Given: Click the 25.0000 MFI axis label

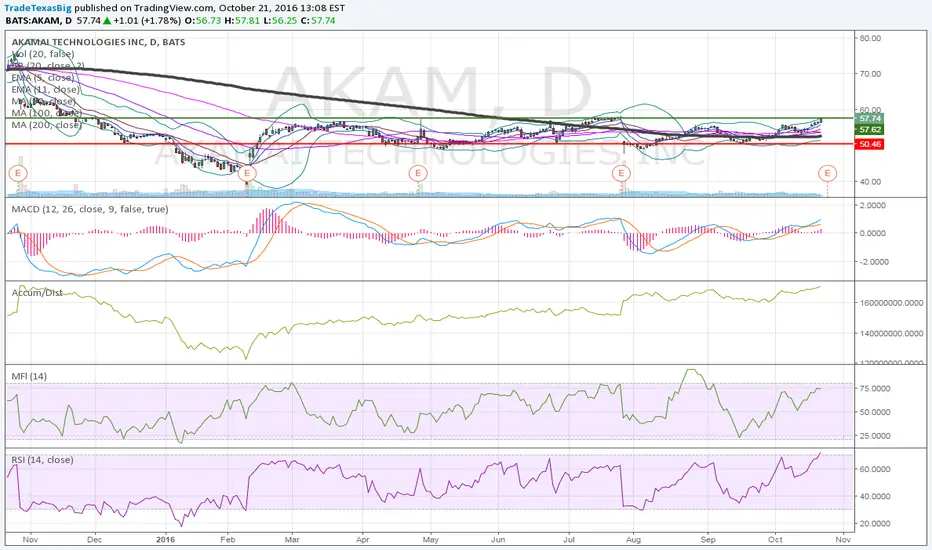Looking at the screenshot, I should (875, 436).
